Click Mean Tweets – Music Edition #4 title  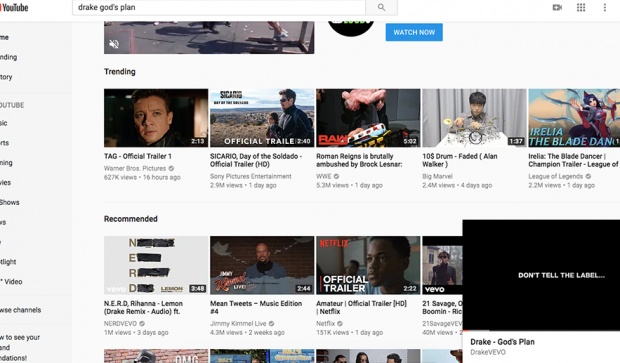[x=256, y=308]
